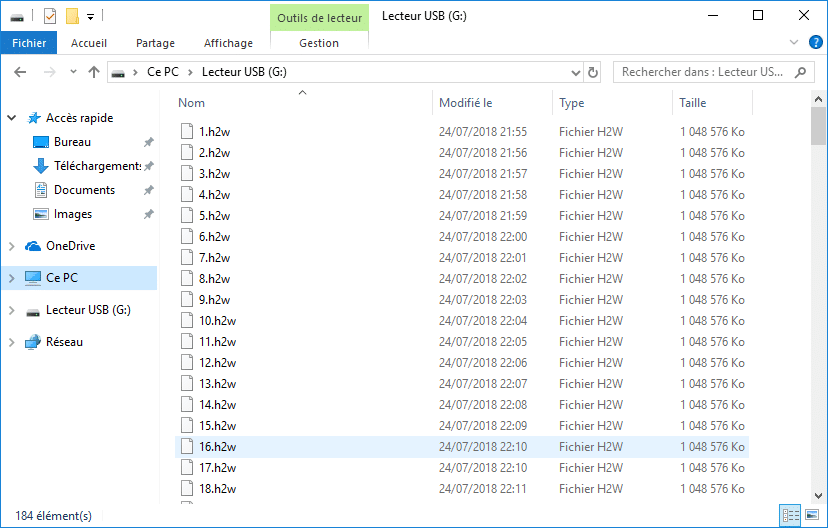Click the file icon of 14.h2w

point(187,404)
